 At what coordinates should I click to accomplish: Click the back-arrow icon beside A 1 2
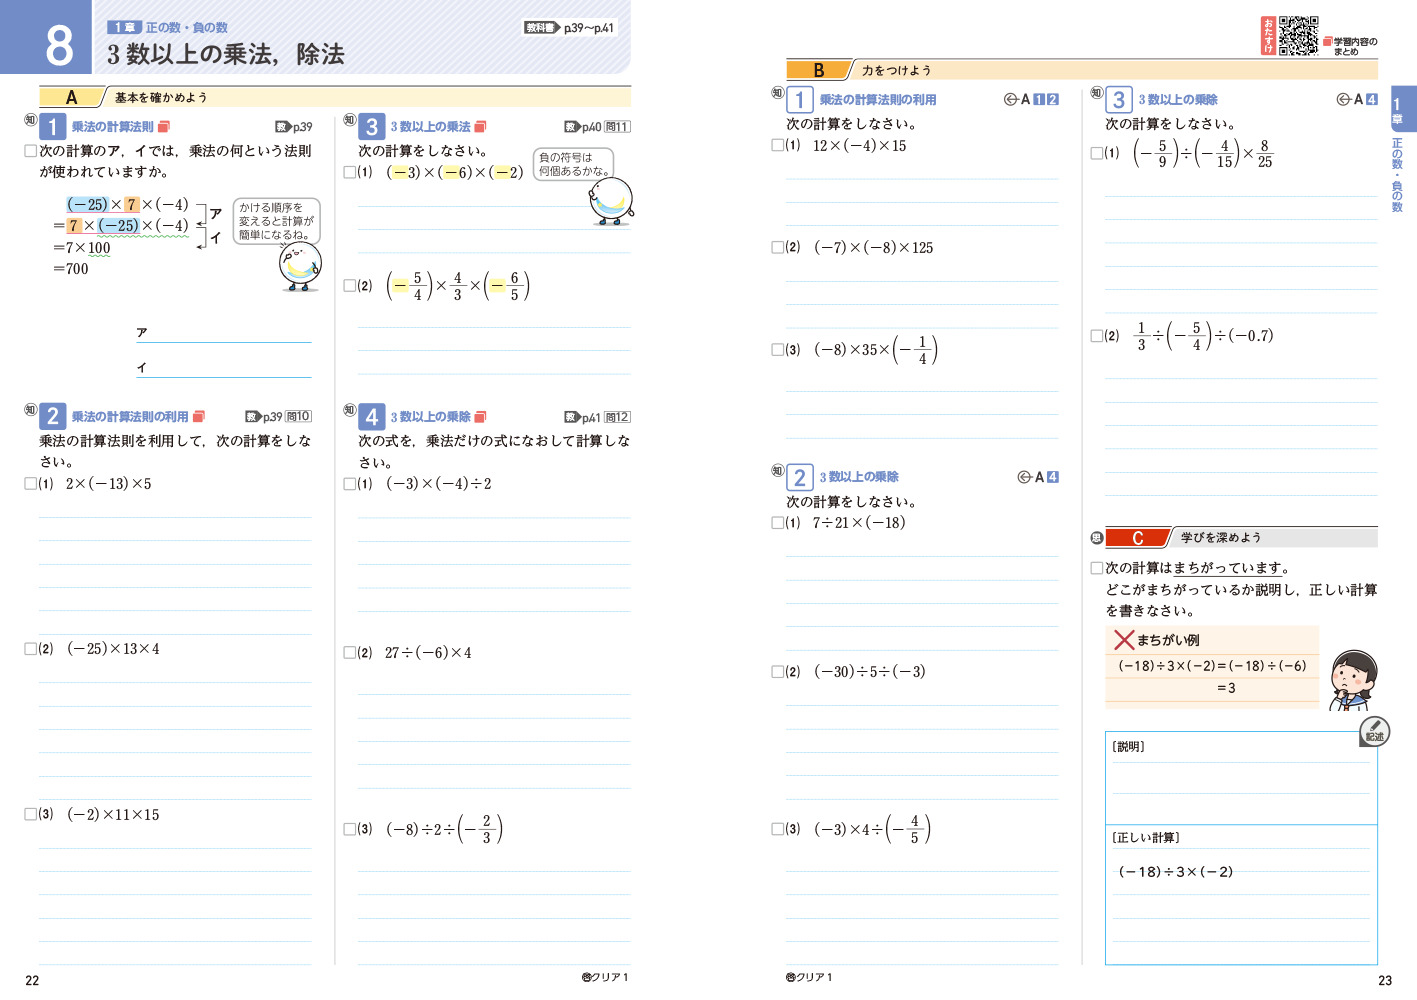[1010, 100]
